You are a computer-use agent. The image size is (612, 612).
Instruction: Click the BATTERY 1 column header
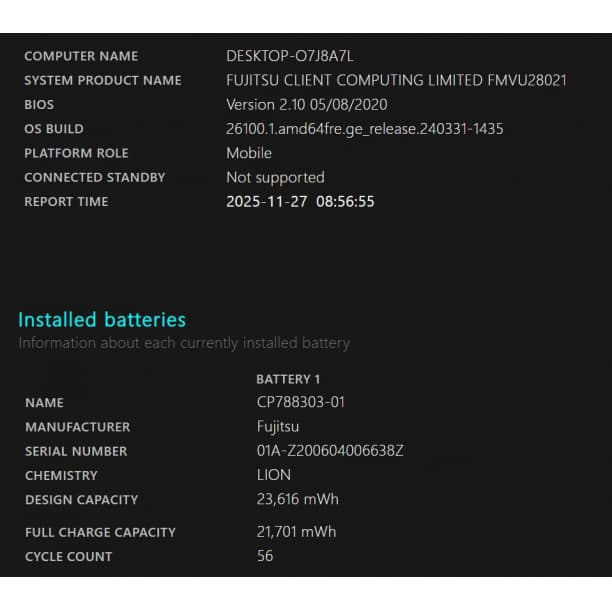click(x=288, y=379)
